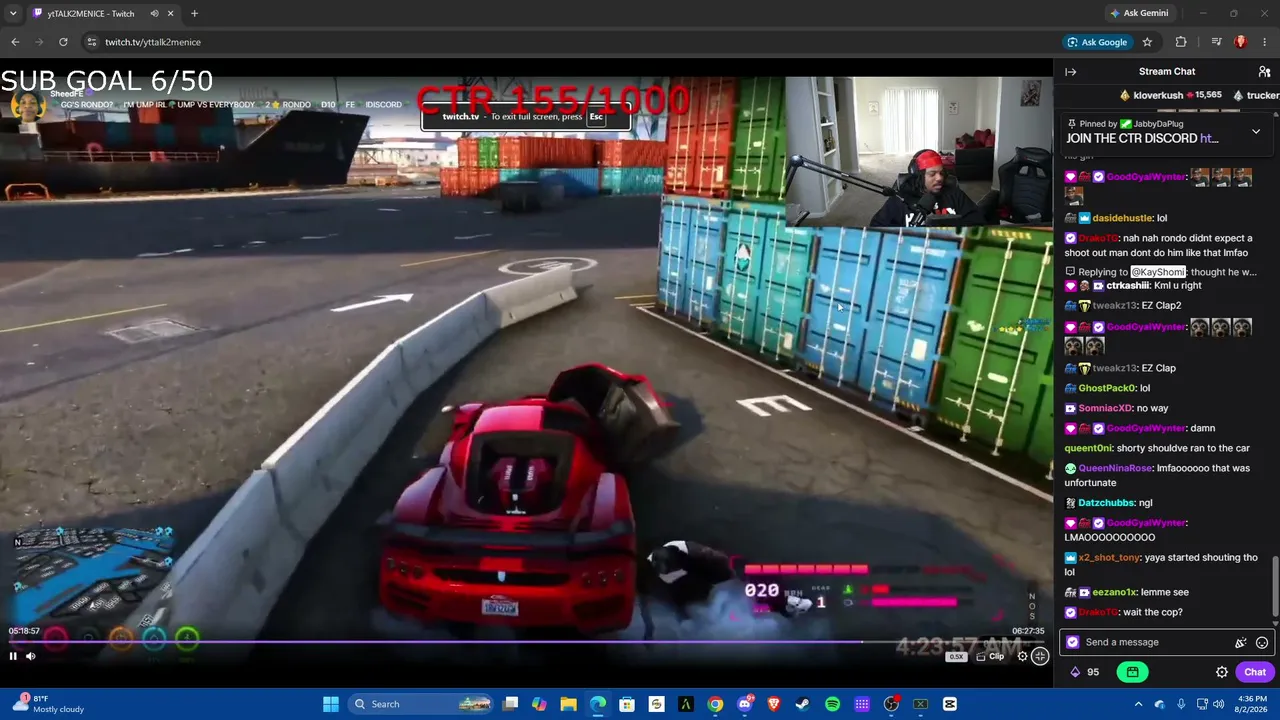Open Microsoft Store from the taskbar
The width and height of the screenshot is (1280, 720).
tap(627, 704)
